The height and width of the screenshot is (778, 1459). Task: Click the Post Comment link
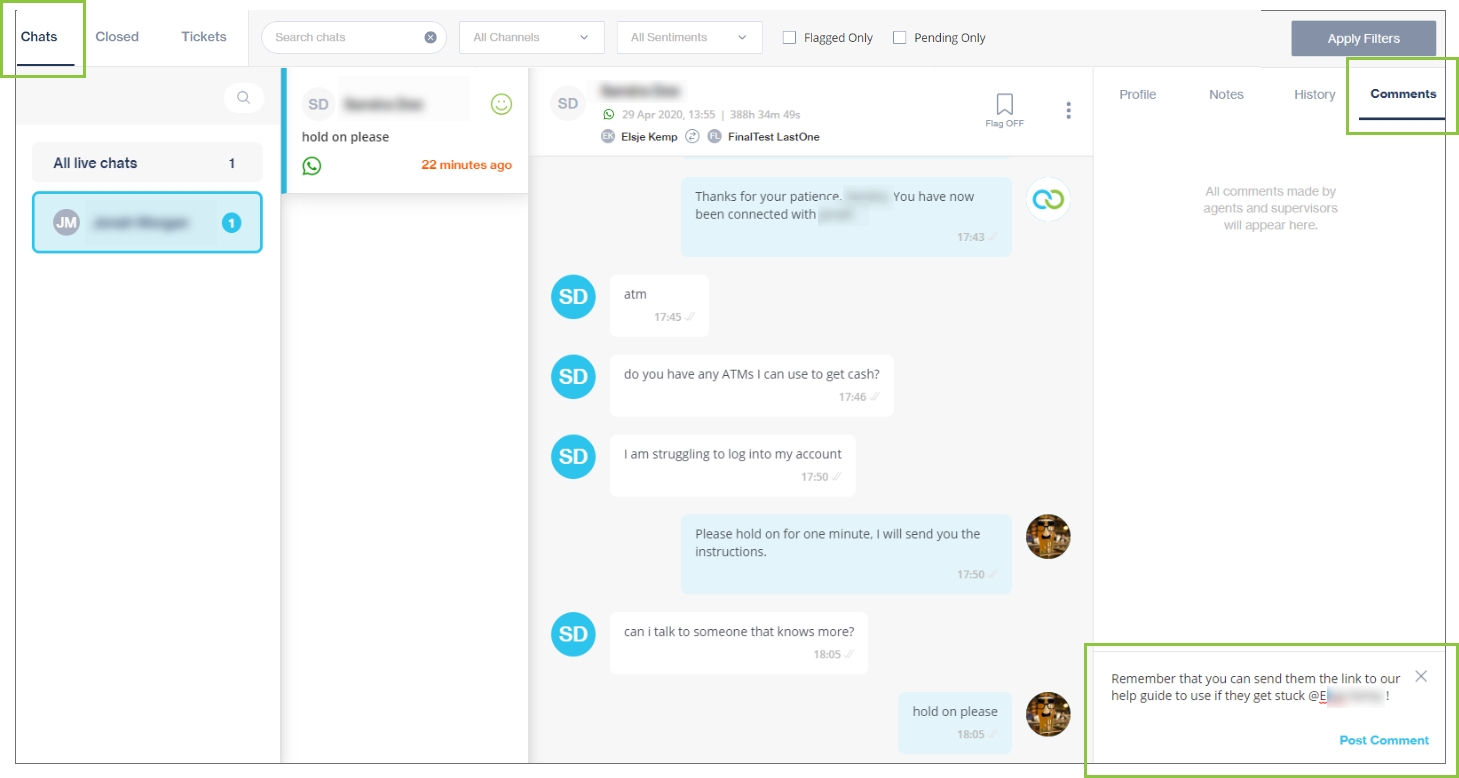1384,741
